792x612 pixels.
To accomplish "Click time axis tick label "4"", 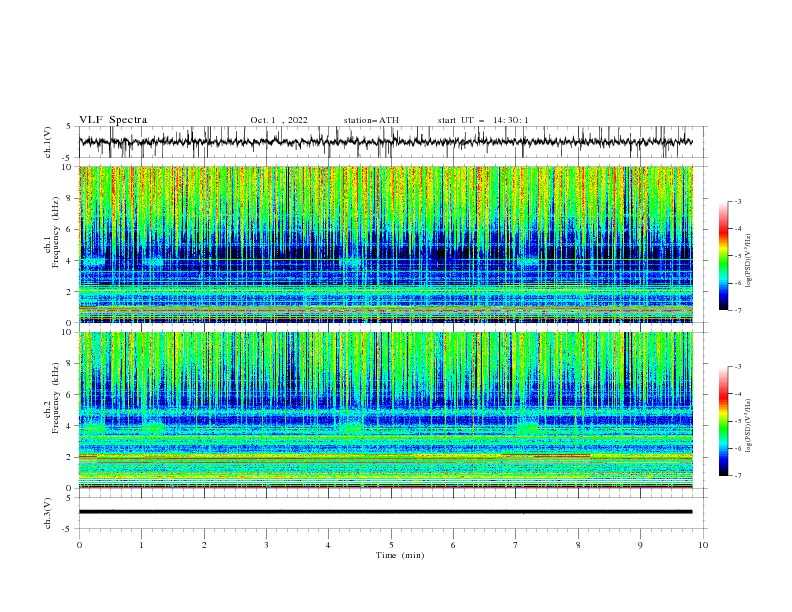I will pos(328,545).
